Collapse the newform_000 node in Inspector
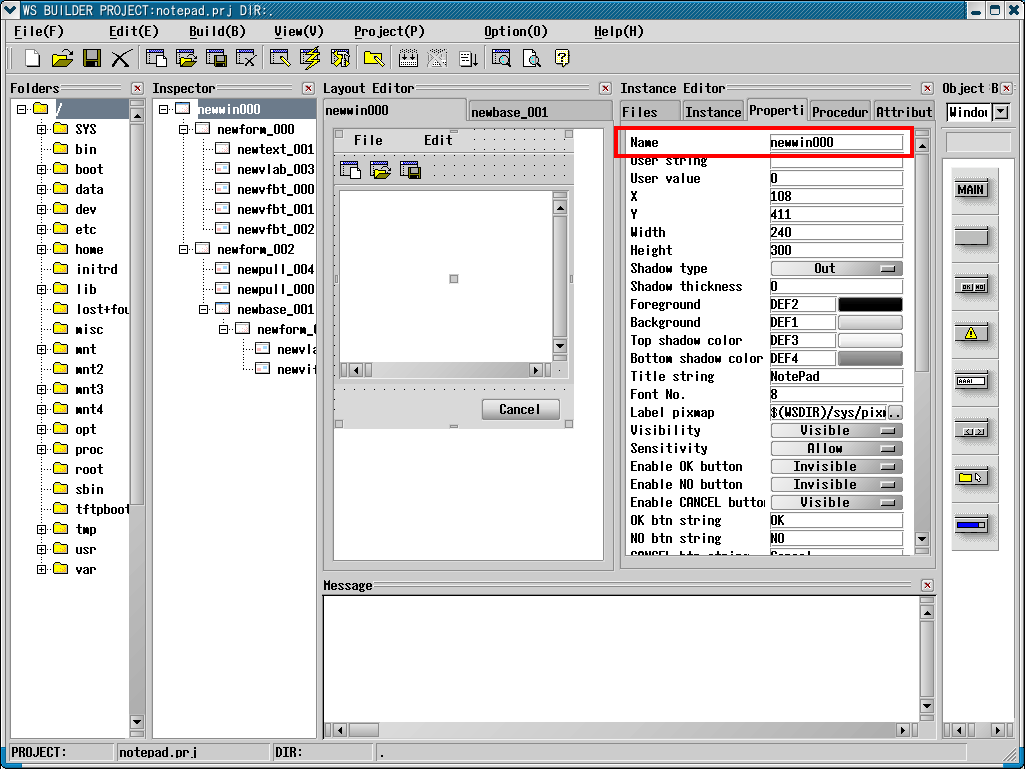Image resolution: width=1025 pixels, height=769 pixels. click(x=184, y=129)
